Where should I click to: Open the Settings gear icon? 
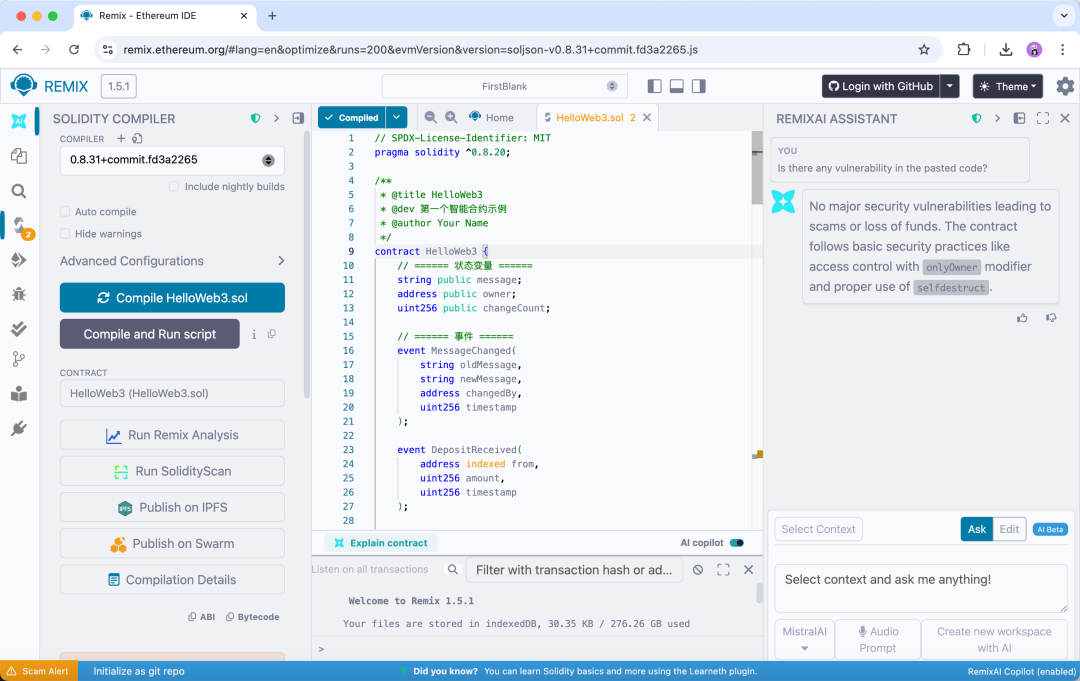[x=1065, y=86]
